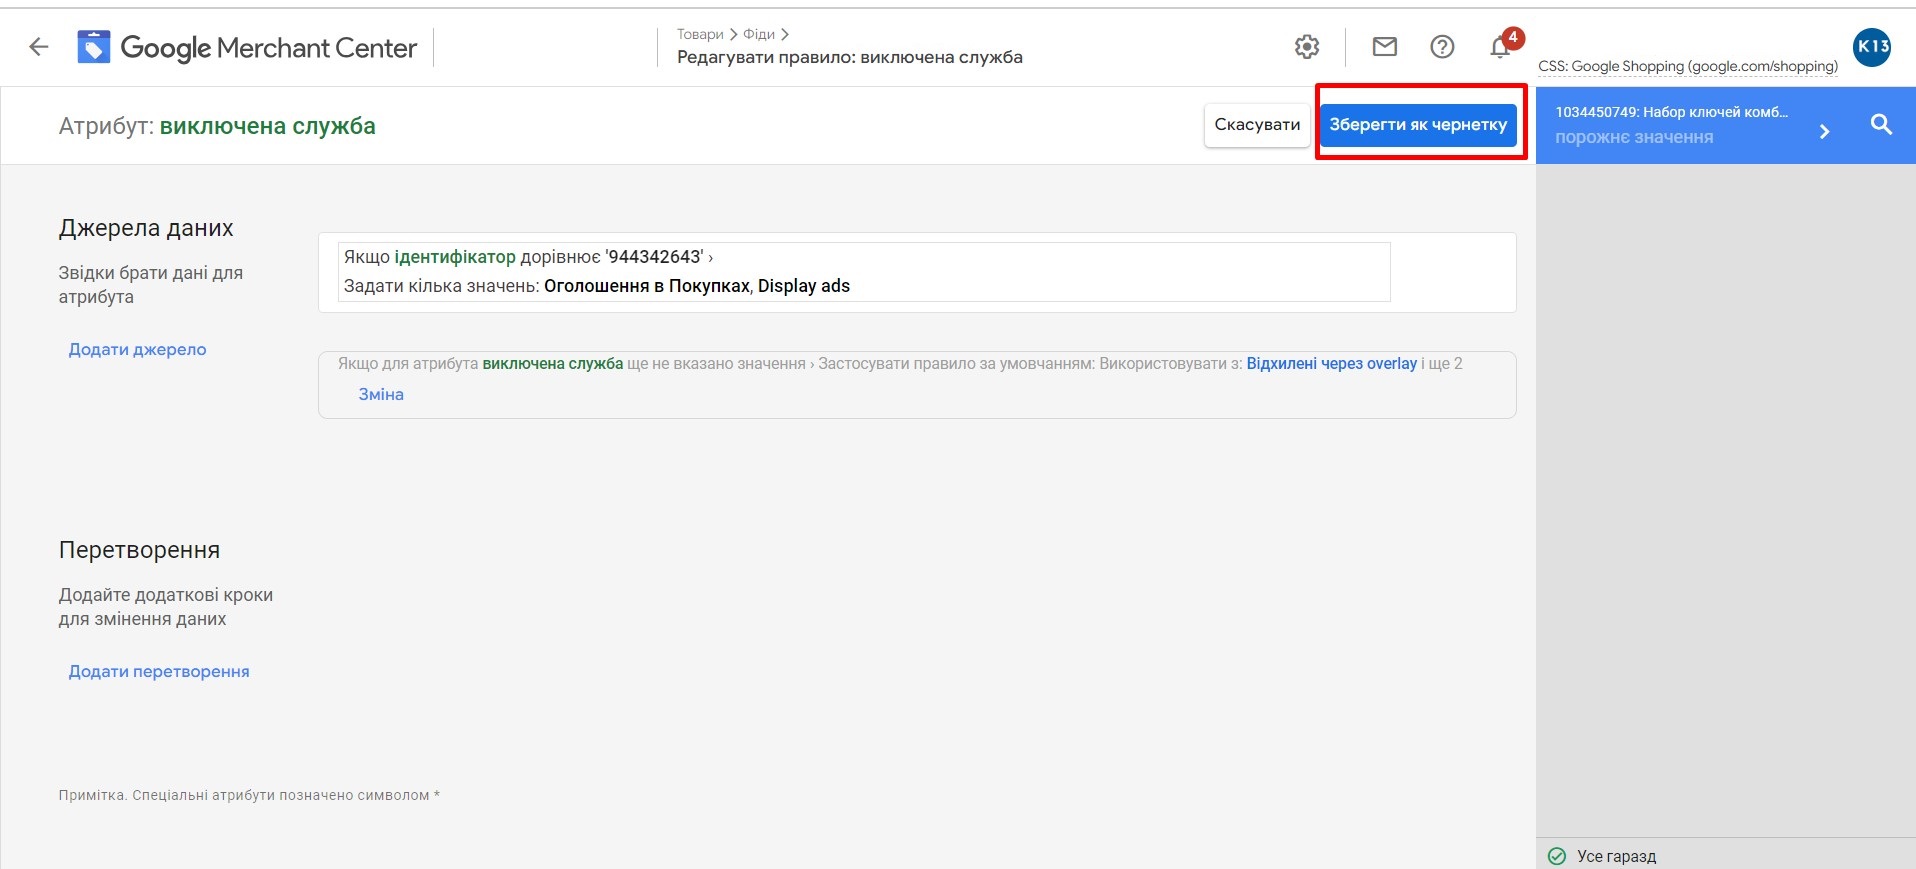The width and height of the screenshot is (1916, 869).
Task: Click Зберегти як чернетку button
Action: coord(1418,125)
